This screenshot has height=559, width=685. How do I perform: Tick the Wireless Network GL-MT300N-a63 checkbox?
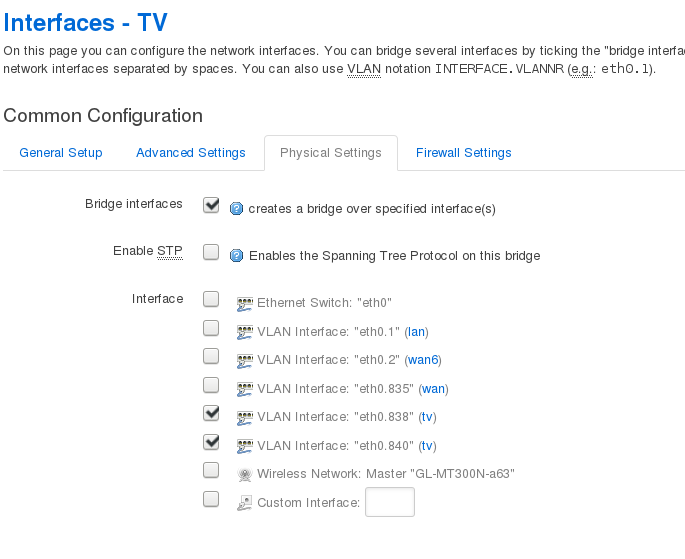click(x=211, y=470)
